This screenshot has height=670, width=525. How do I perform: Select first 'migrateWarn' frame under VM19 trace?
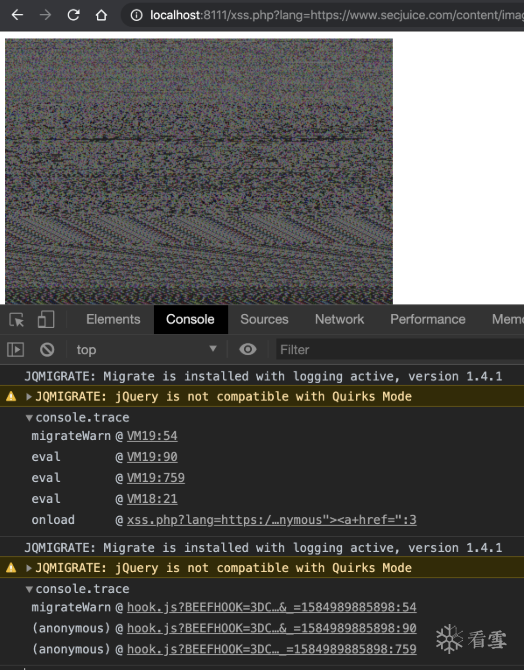[71, 436]
